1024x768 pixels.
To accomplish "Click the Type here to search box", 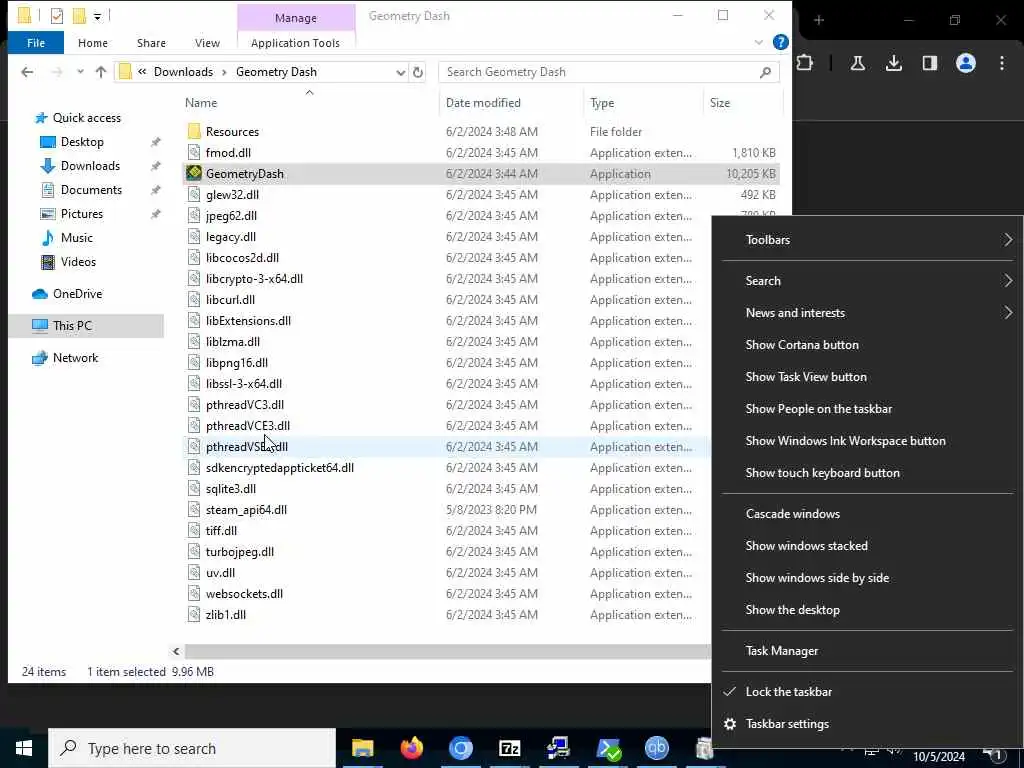I will tap(192, 748).
